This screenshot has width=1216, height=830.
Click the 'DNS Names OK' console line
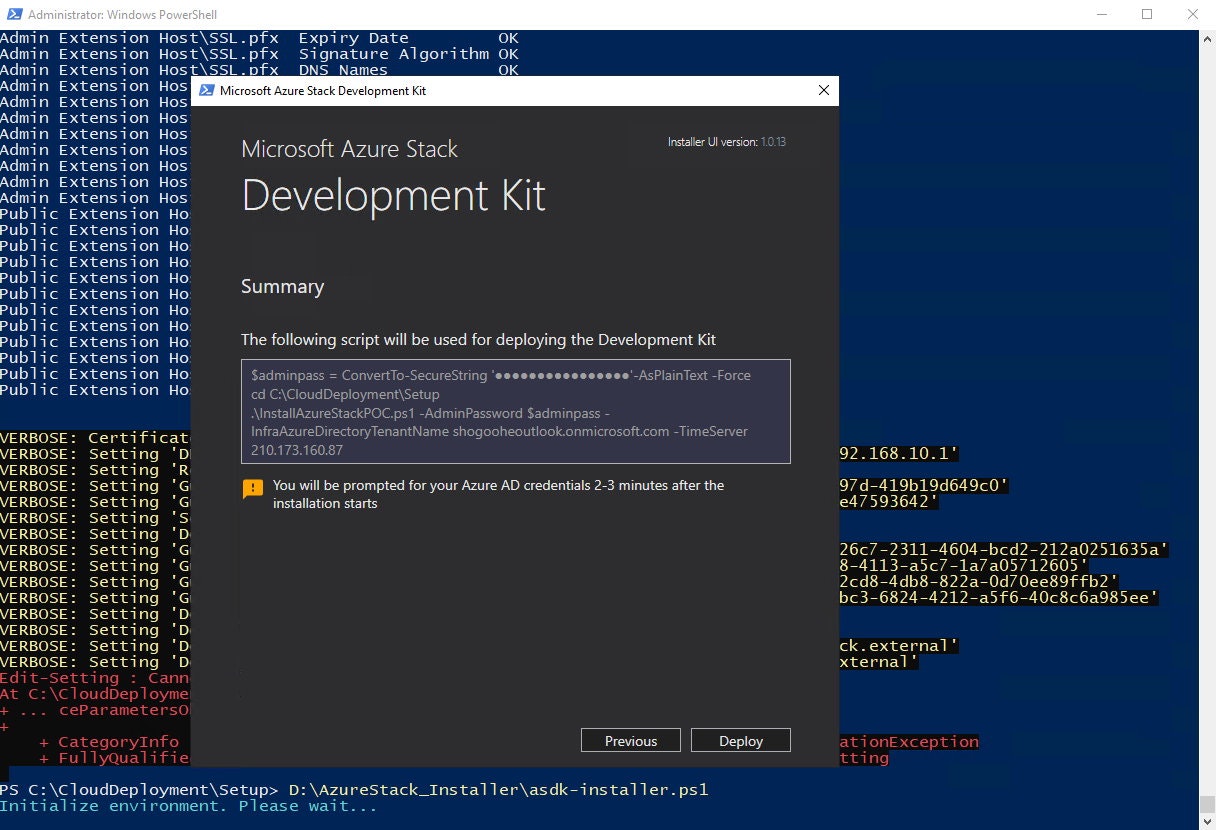(260, 70)
